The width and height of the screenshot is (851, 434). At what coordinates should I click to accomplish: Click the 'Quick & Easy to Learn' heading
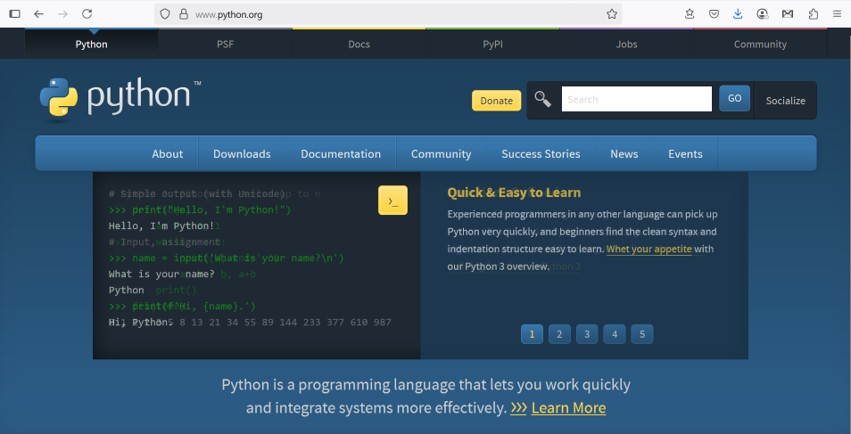514,193
